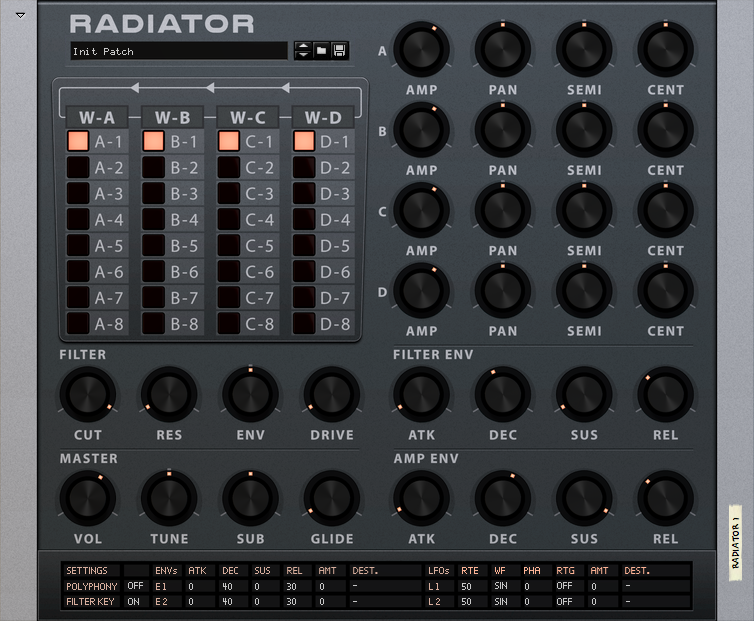This screenshot has height=621, width=754.
Task: Click oscillator D AMP knob
Action: (422, 291)
